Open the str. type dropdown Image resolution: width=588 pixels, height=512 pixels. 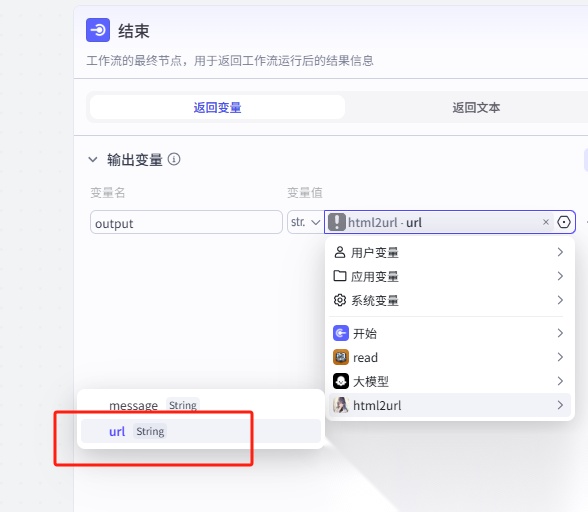point(305,222)
